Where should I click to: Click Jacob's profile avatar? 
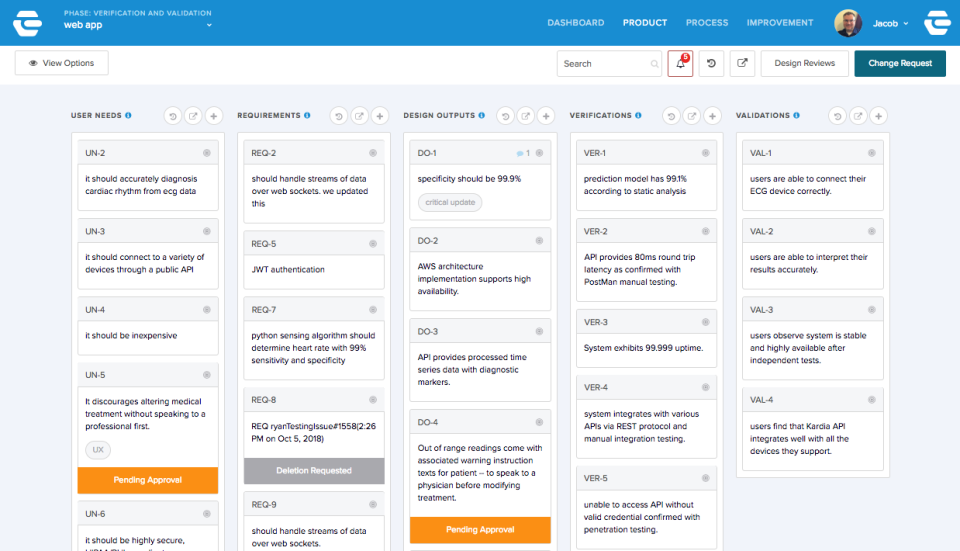pos(848,23)
